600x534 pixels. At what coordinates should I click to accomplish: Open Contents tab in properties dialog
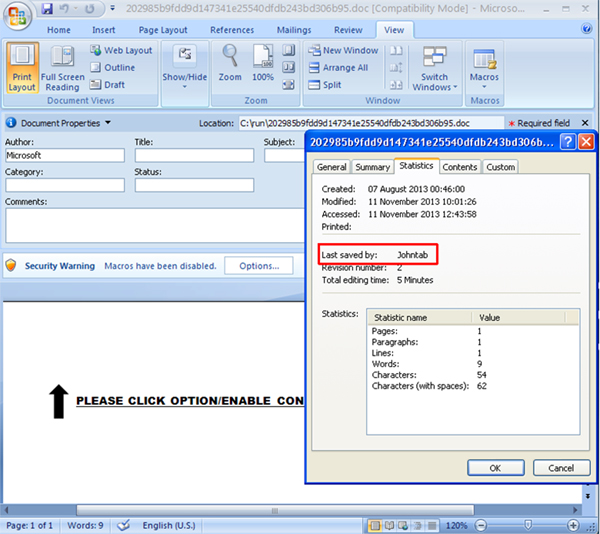click(x=460, y=167)
